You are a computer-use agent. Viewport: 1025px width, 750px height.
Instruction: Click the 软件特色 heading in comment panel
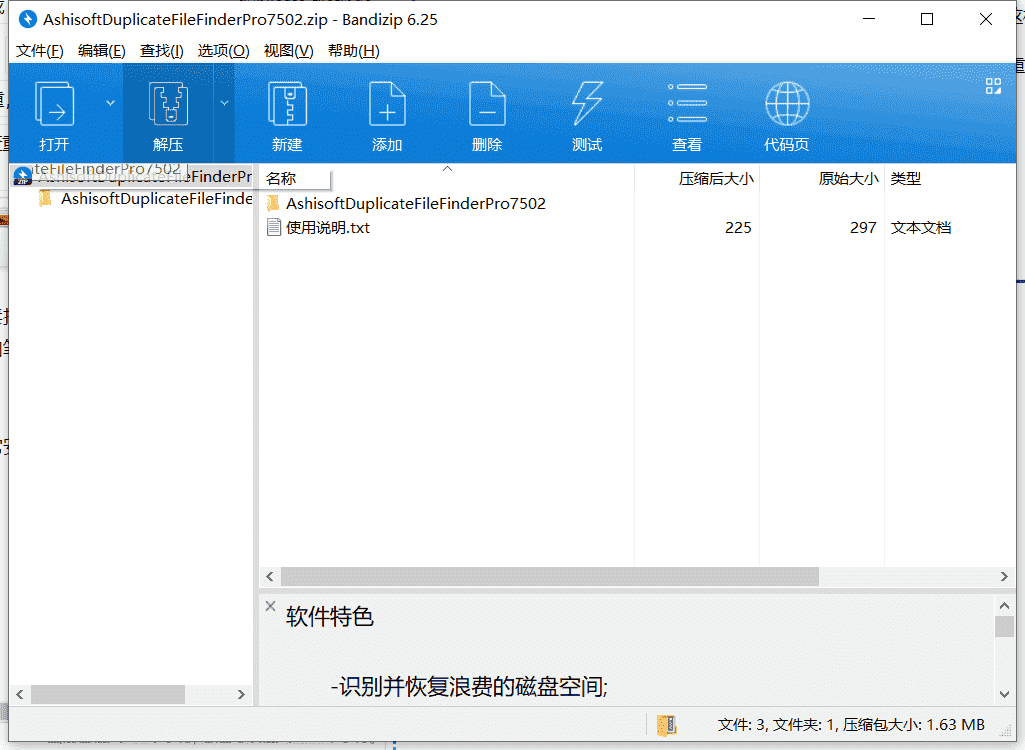(x=329, y=617)
